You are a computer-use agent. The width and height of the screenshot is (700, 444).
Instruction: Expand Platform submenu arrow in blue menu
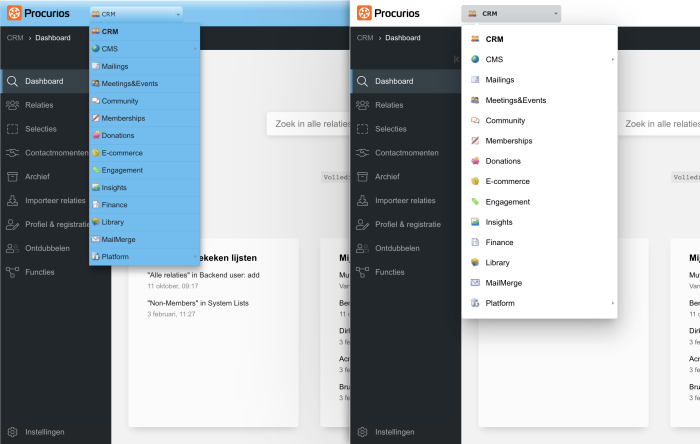195,257
